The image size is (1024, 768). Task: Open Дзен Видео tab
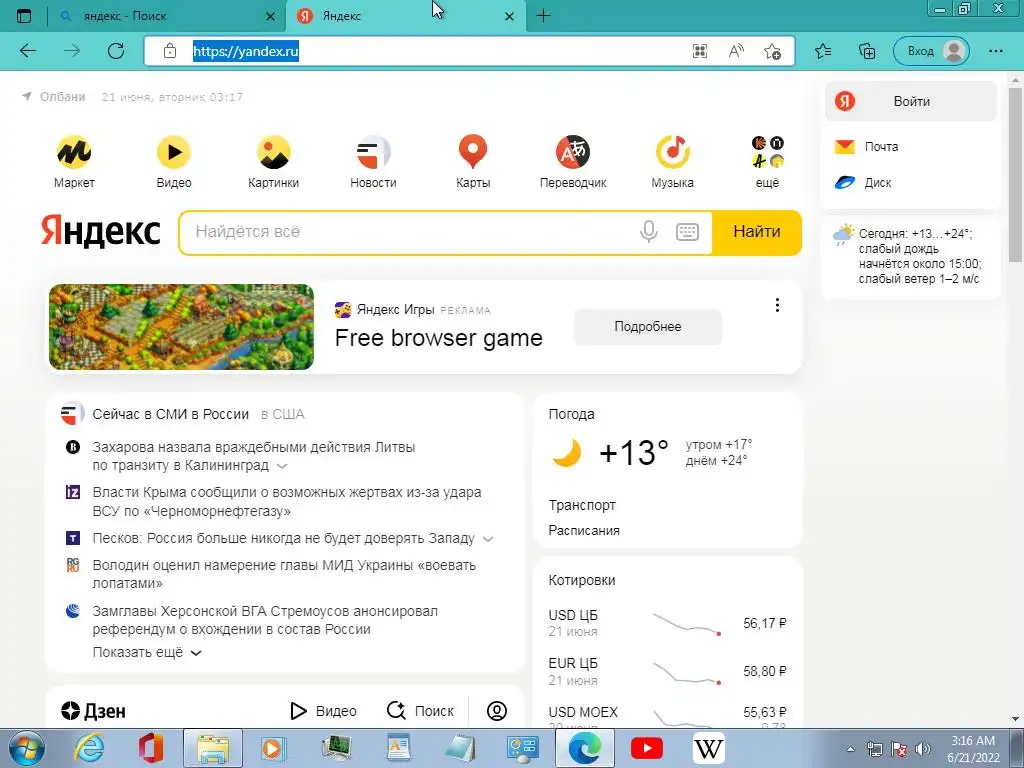(x=323, y=711)
